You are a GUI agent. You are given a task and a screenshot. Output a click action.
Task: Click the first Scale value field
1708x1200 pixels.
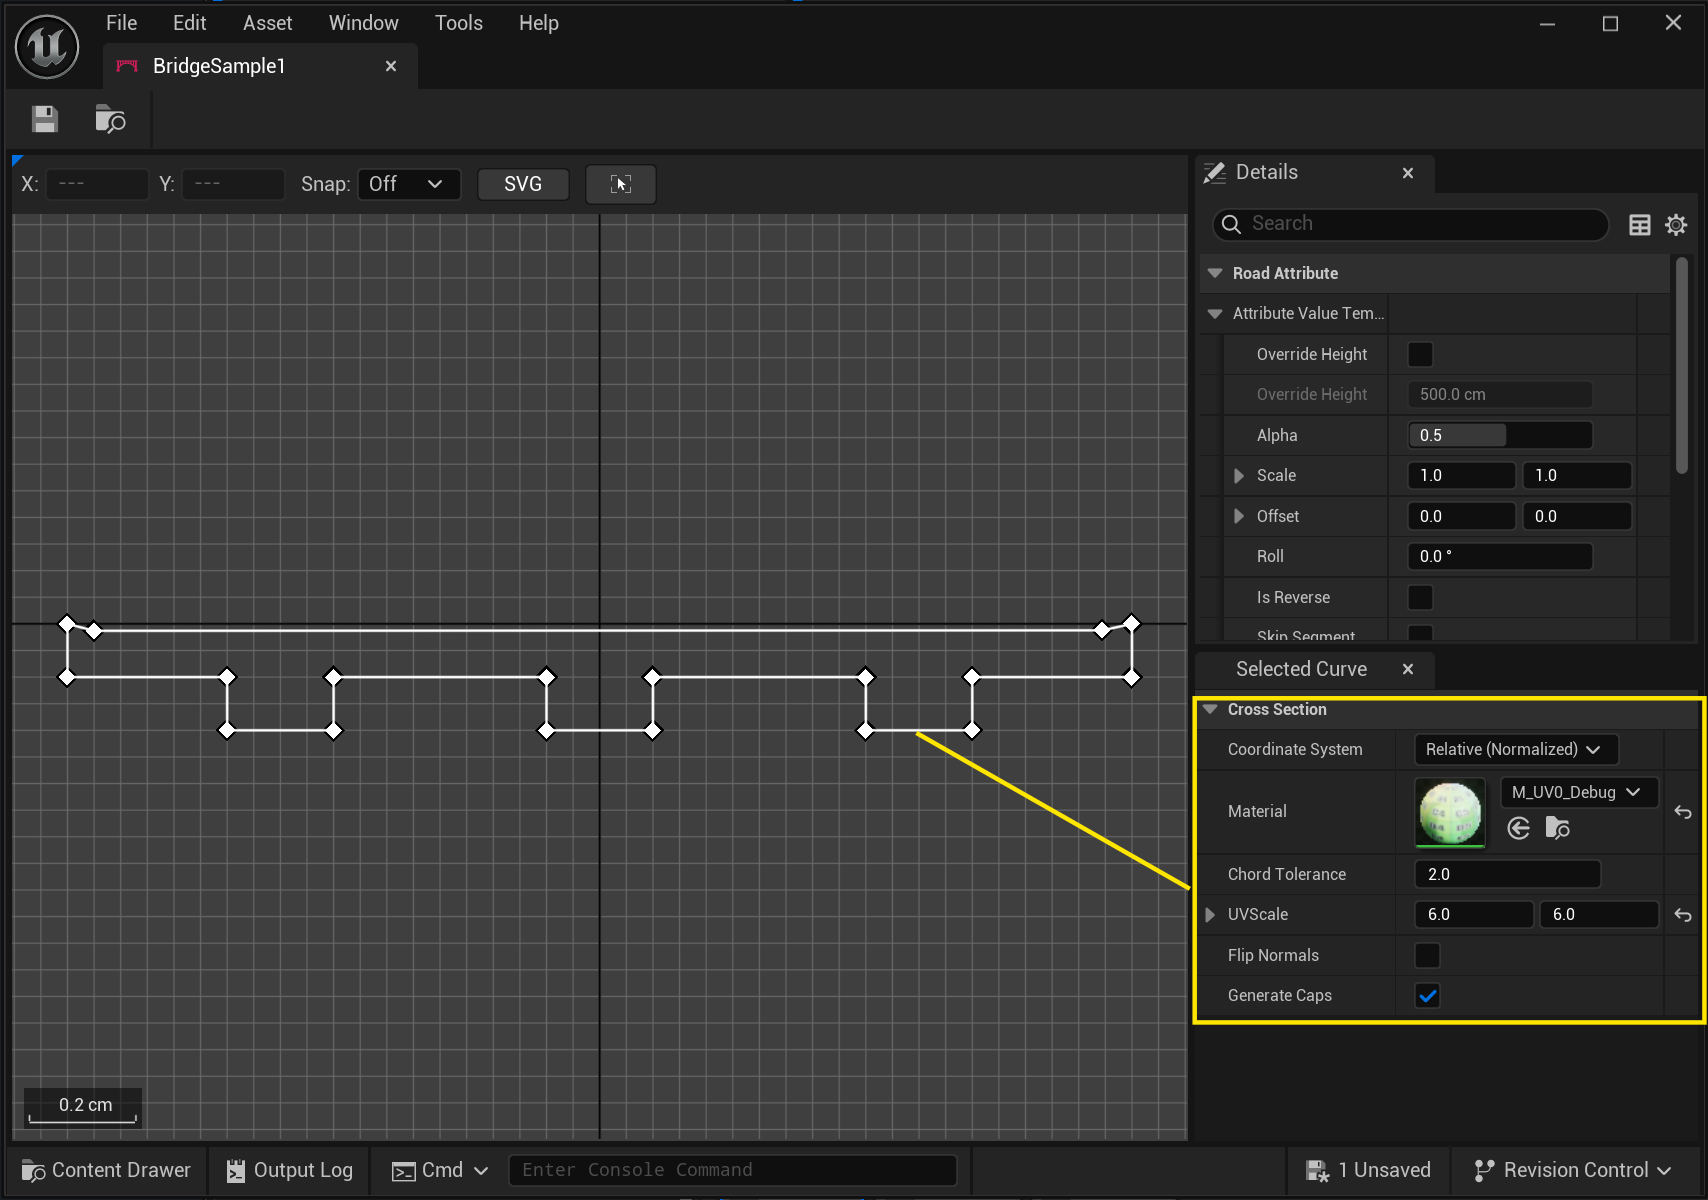click(x=1462, y=476)
